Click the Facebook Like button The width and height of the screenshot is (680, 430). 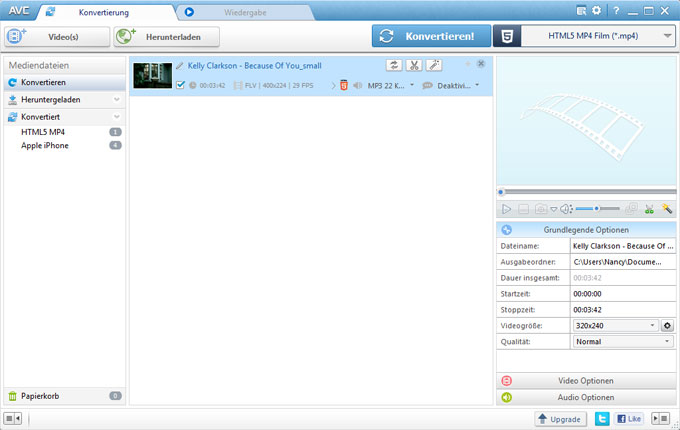pyautogui.click(x=629, y=419)
